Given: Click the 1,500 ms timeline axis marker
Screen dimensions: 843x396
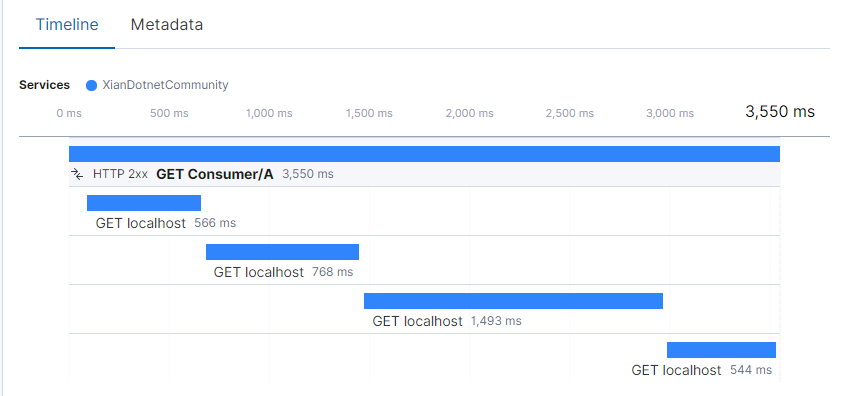Looking at the screenshot, I should click(x=369, y=113).
